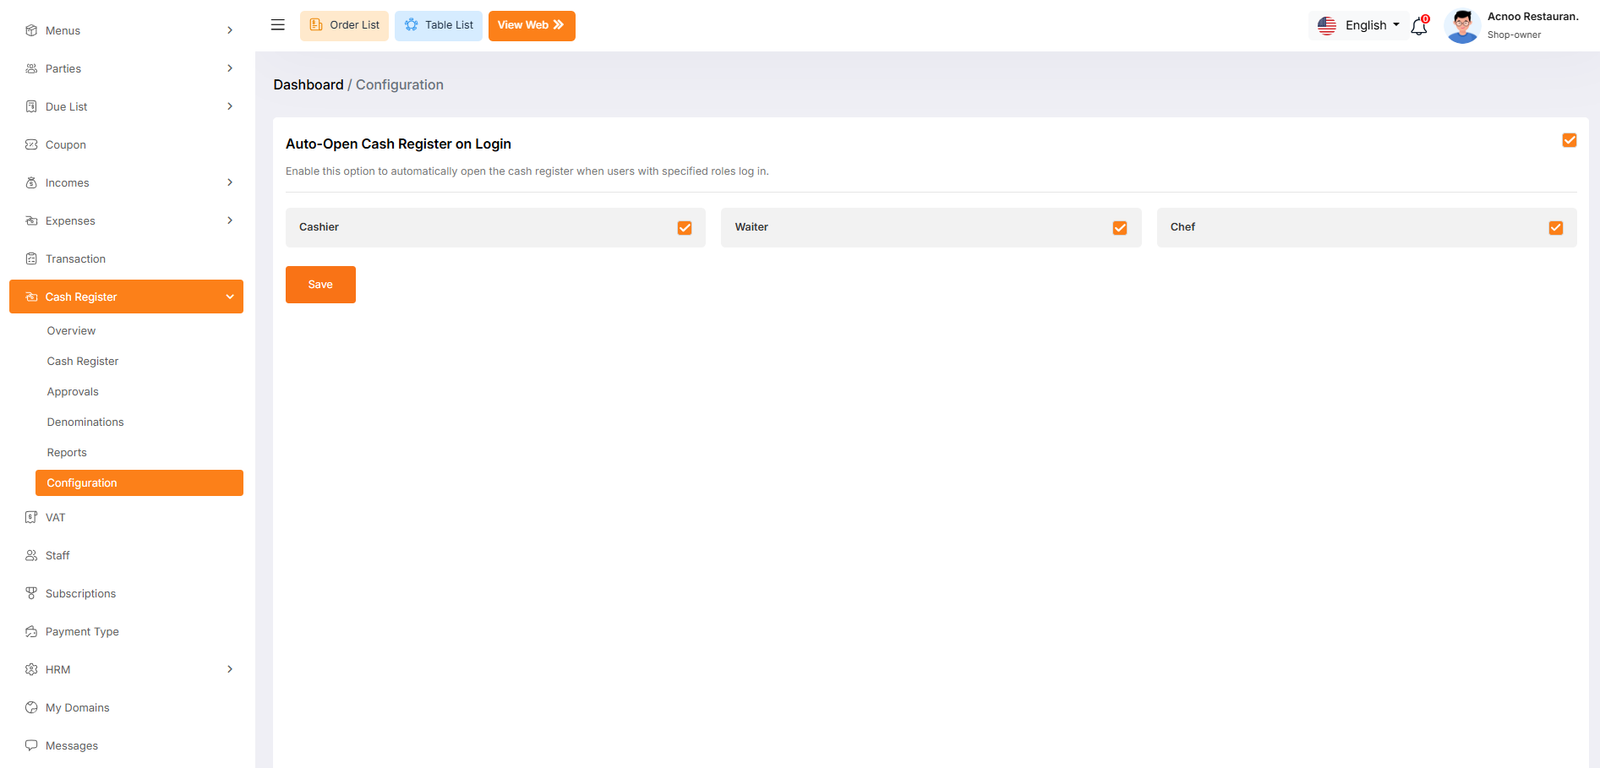The width and height of the screenshot is (1600, 768).
Task: Click the View Web button
Action: click(x=531, y=26)
